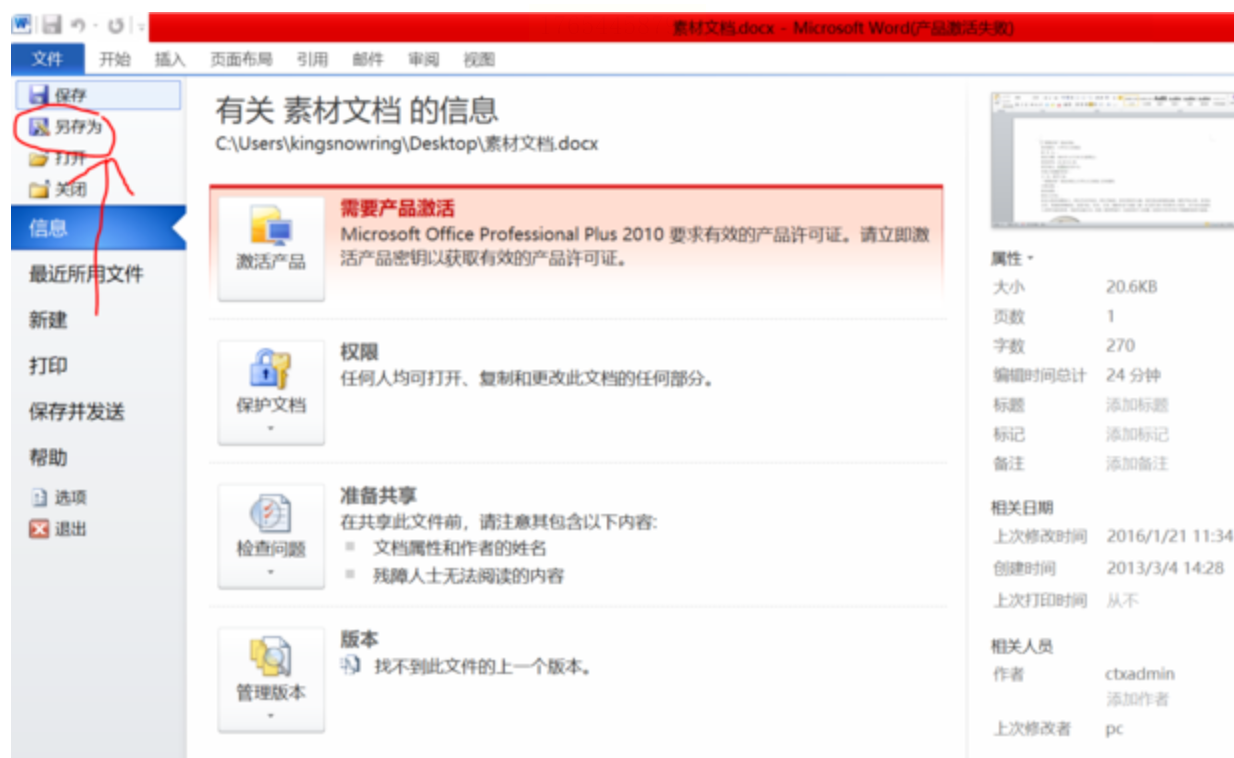Image resolution: width=1234 pixels, height=758 pixels.
Task: Click last modifier name pc
Action: click(1114, 728)
